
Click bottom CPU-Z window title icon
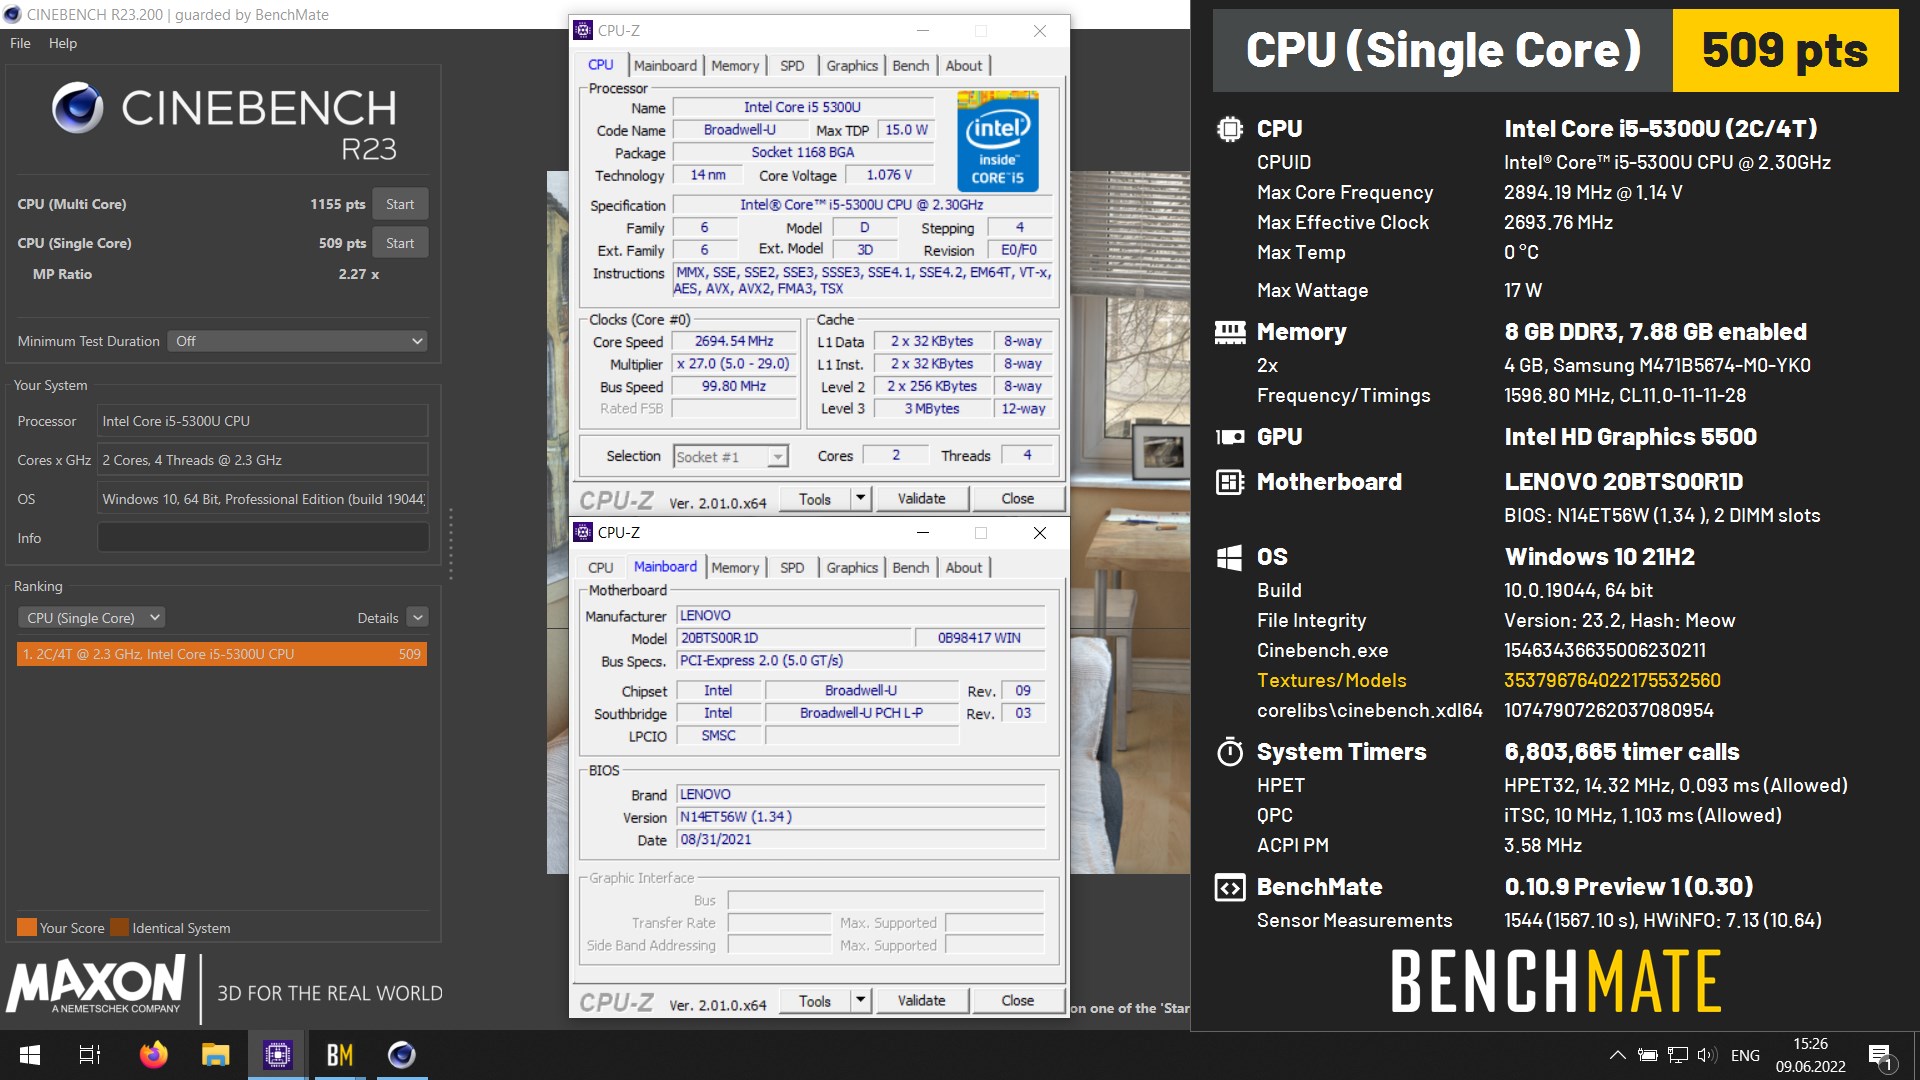pos(583,532)
